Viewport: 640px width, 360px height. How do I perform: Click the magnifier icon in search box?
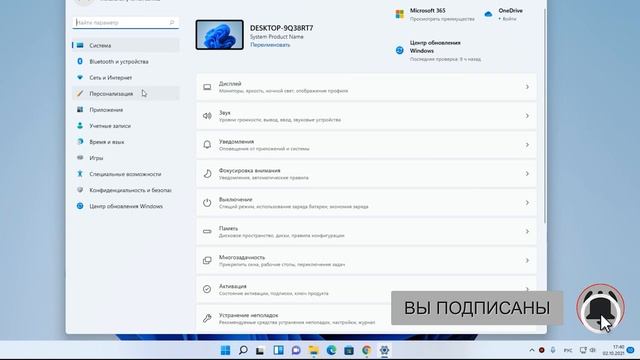tap(172, 22)
